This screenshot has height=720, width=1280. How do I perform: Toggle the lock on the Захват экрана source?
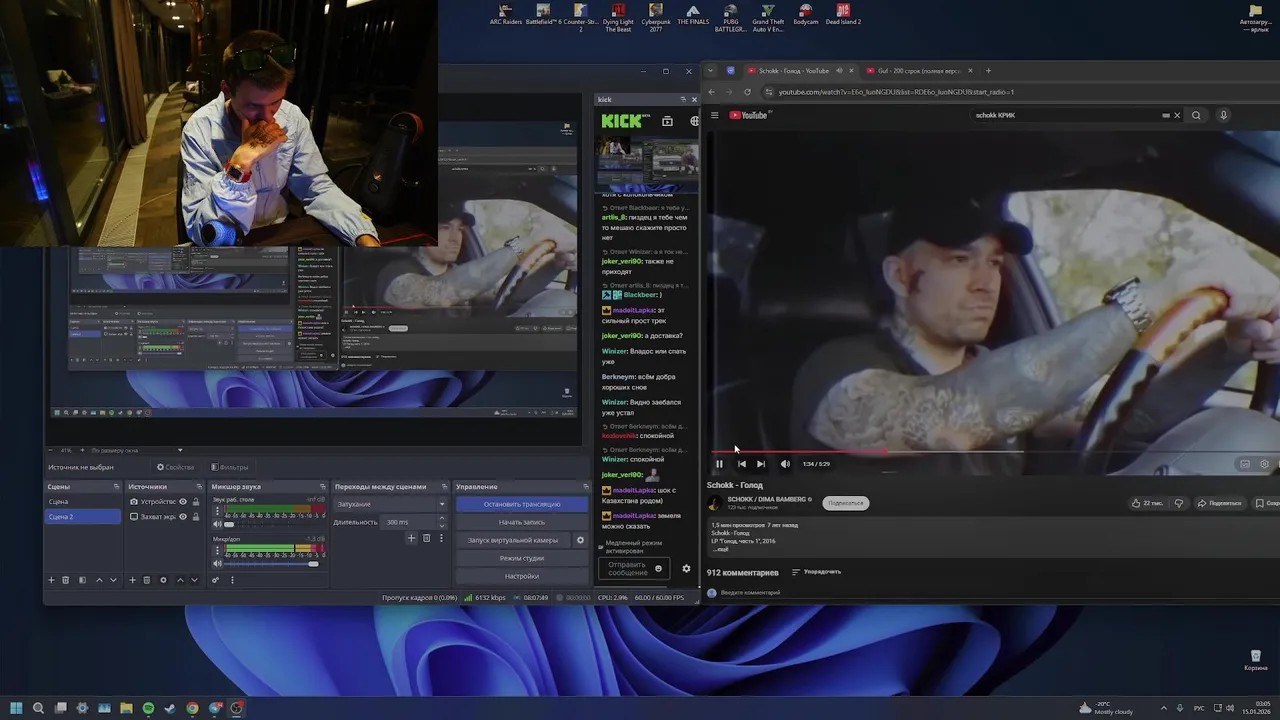point(195,516)
